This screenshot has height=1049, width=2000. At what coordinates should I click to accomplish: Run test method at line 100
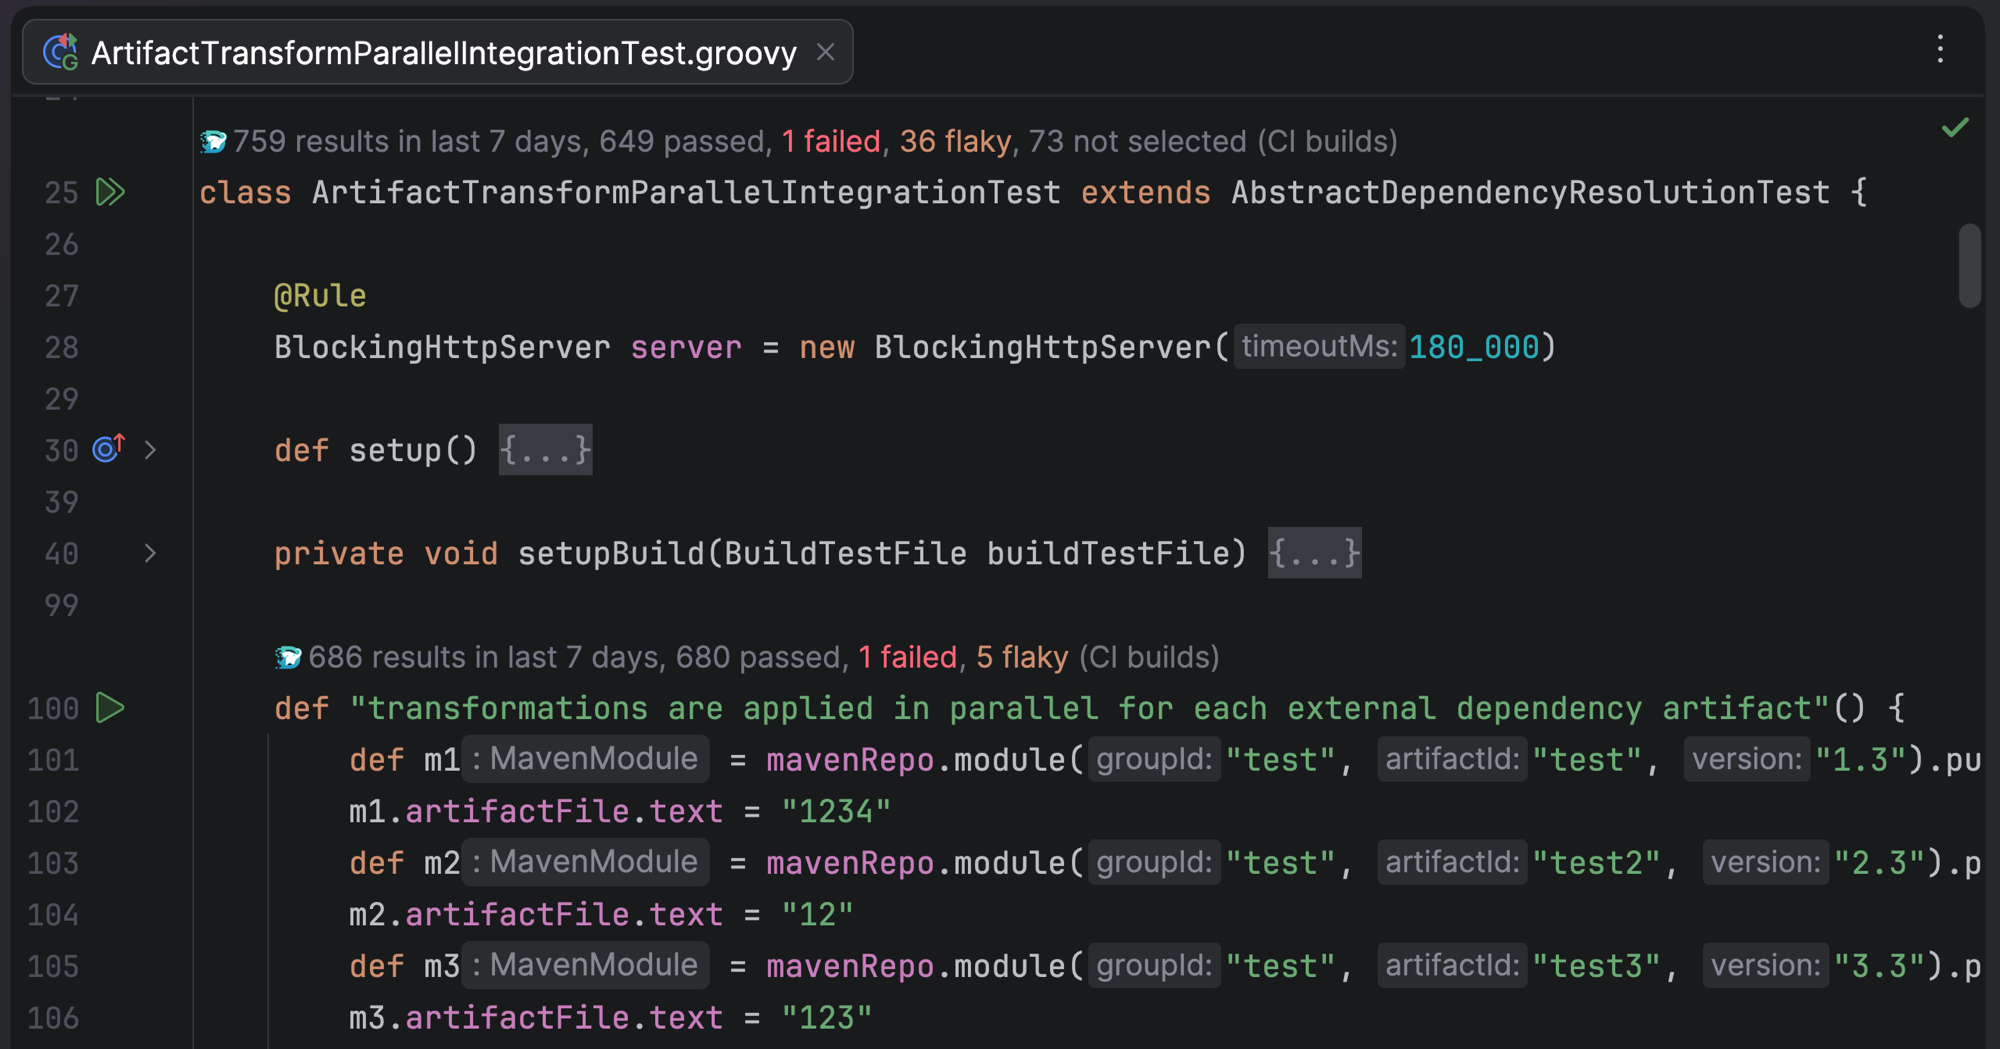point(110,708)
